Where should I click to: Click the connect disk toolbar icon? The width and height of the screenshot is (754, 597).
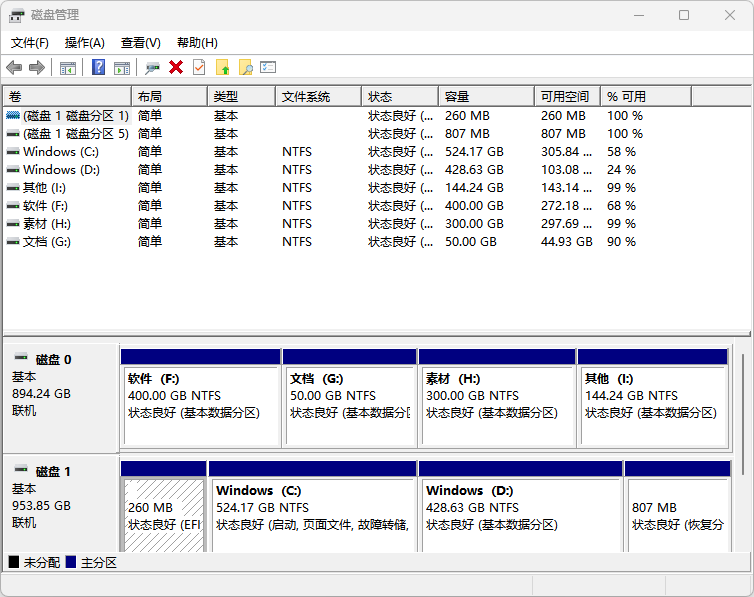pyautogui.click(x=152, y=68)
